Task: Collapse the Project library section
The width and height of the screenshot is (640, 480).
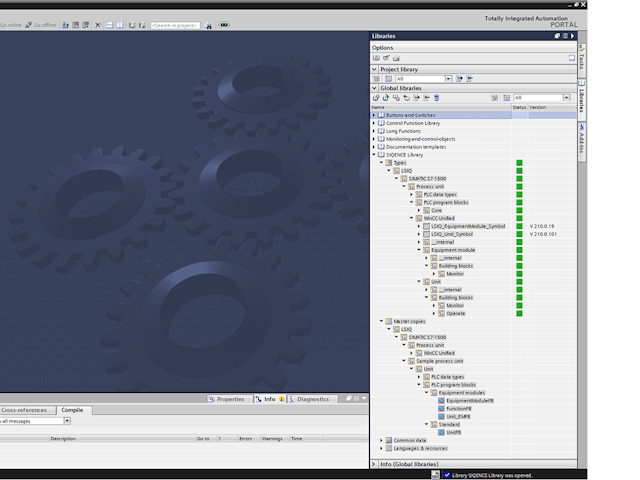Action: point(374,69)
